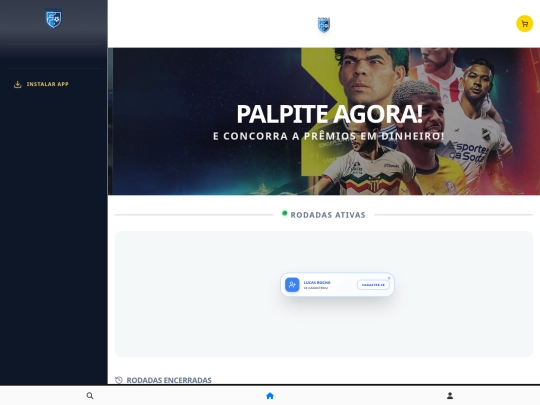Open profile from bottom navigation
This screenshot has height=405, width=540.
coord(450,396)
